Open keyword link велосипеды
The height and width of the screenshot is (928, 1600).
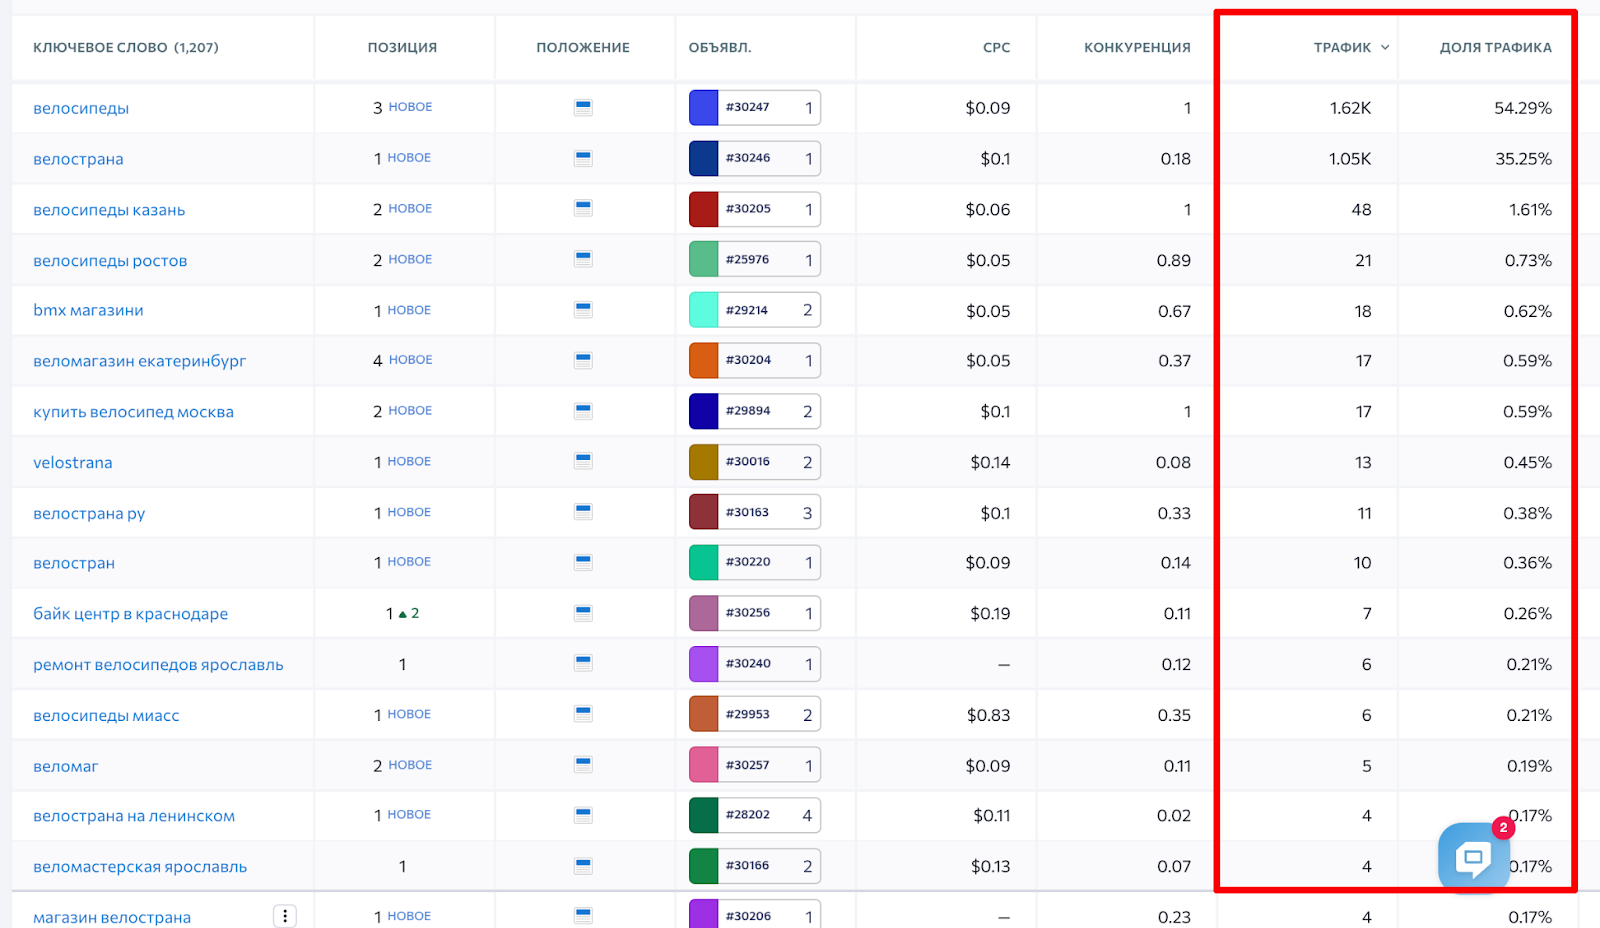(x=81, y=108)
